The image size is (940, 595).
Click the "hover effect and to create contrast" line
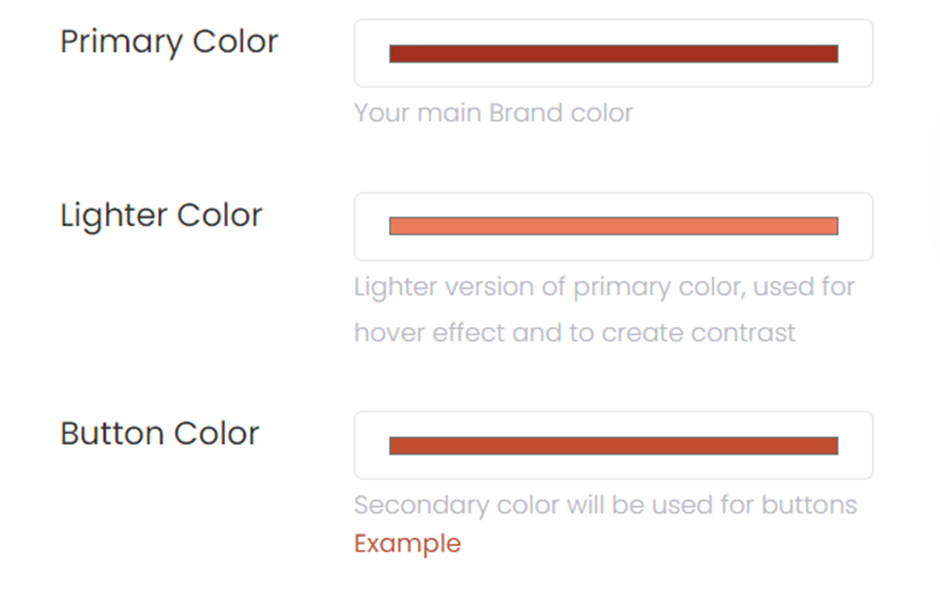[574, 332]
